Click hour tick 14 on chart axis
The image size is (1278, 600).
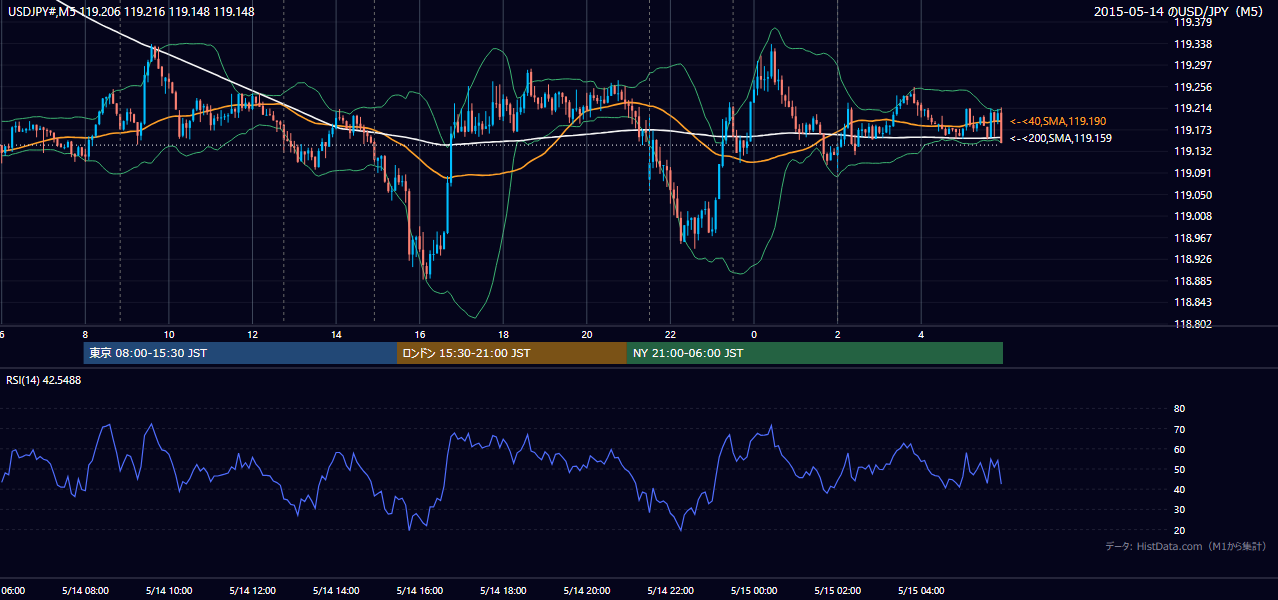[x=336, y=335]
